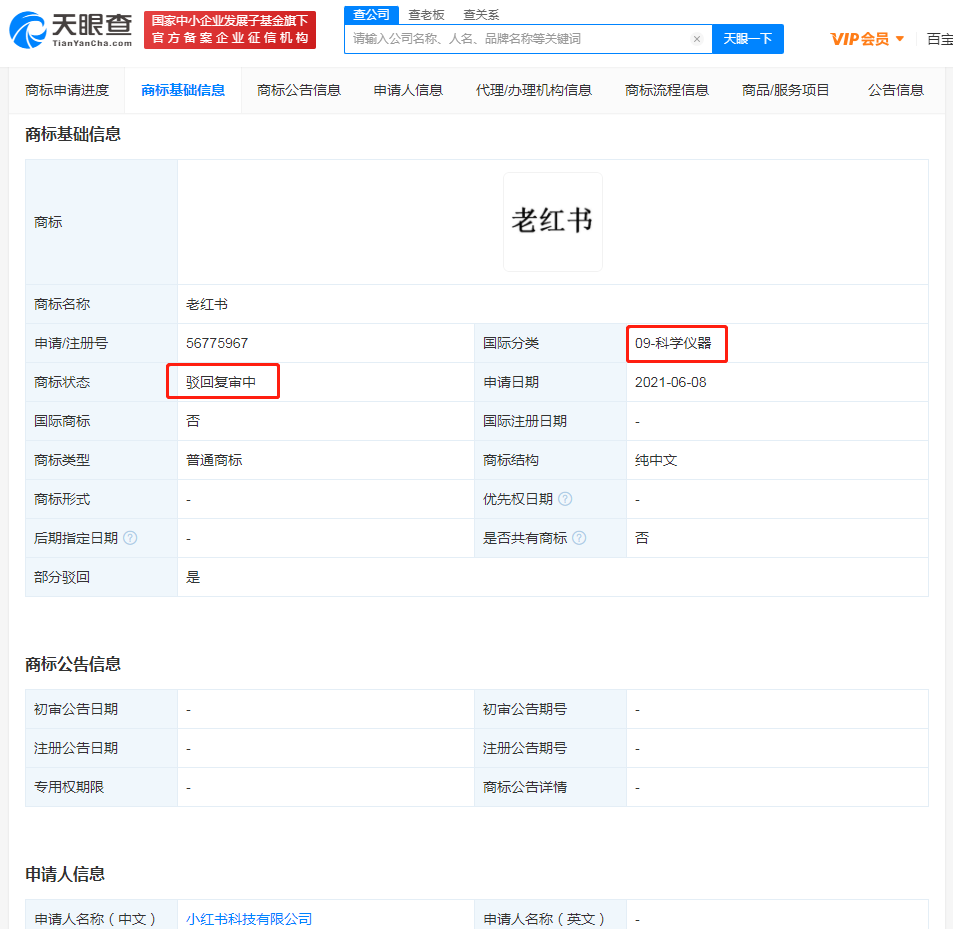Open help icon next to 优先权日期
Viewport: 953px width, 929px height.
tap(565, 499)
